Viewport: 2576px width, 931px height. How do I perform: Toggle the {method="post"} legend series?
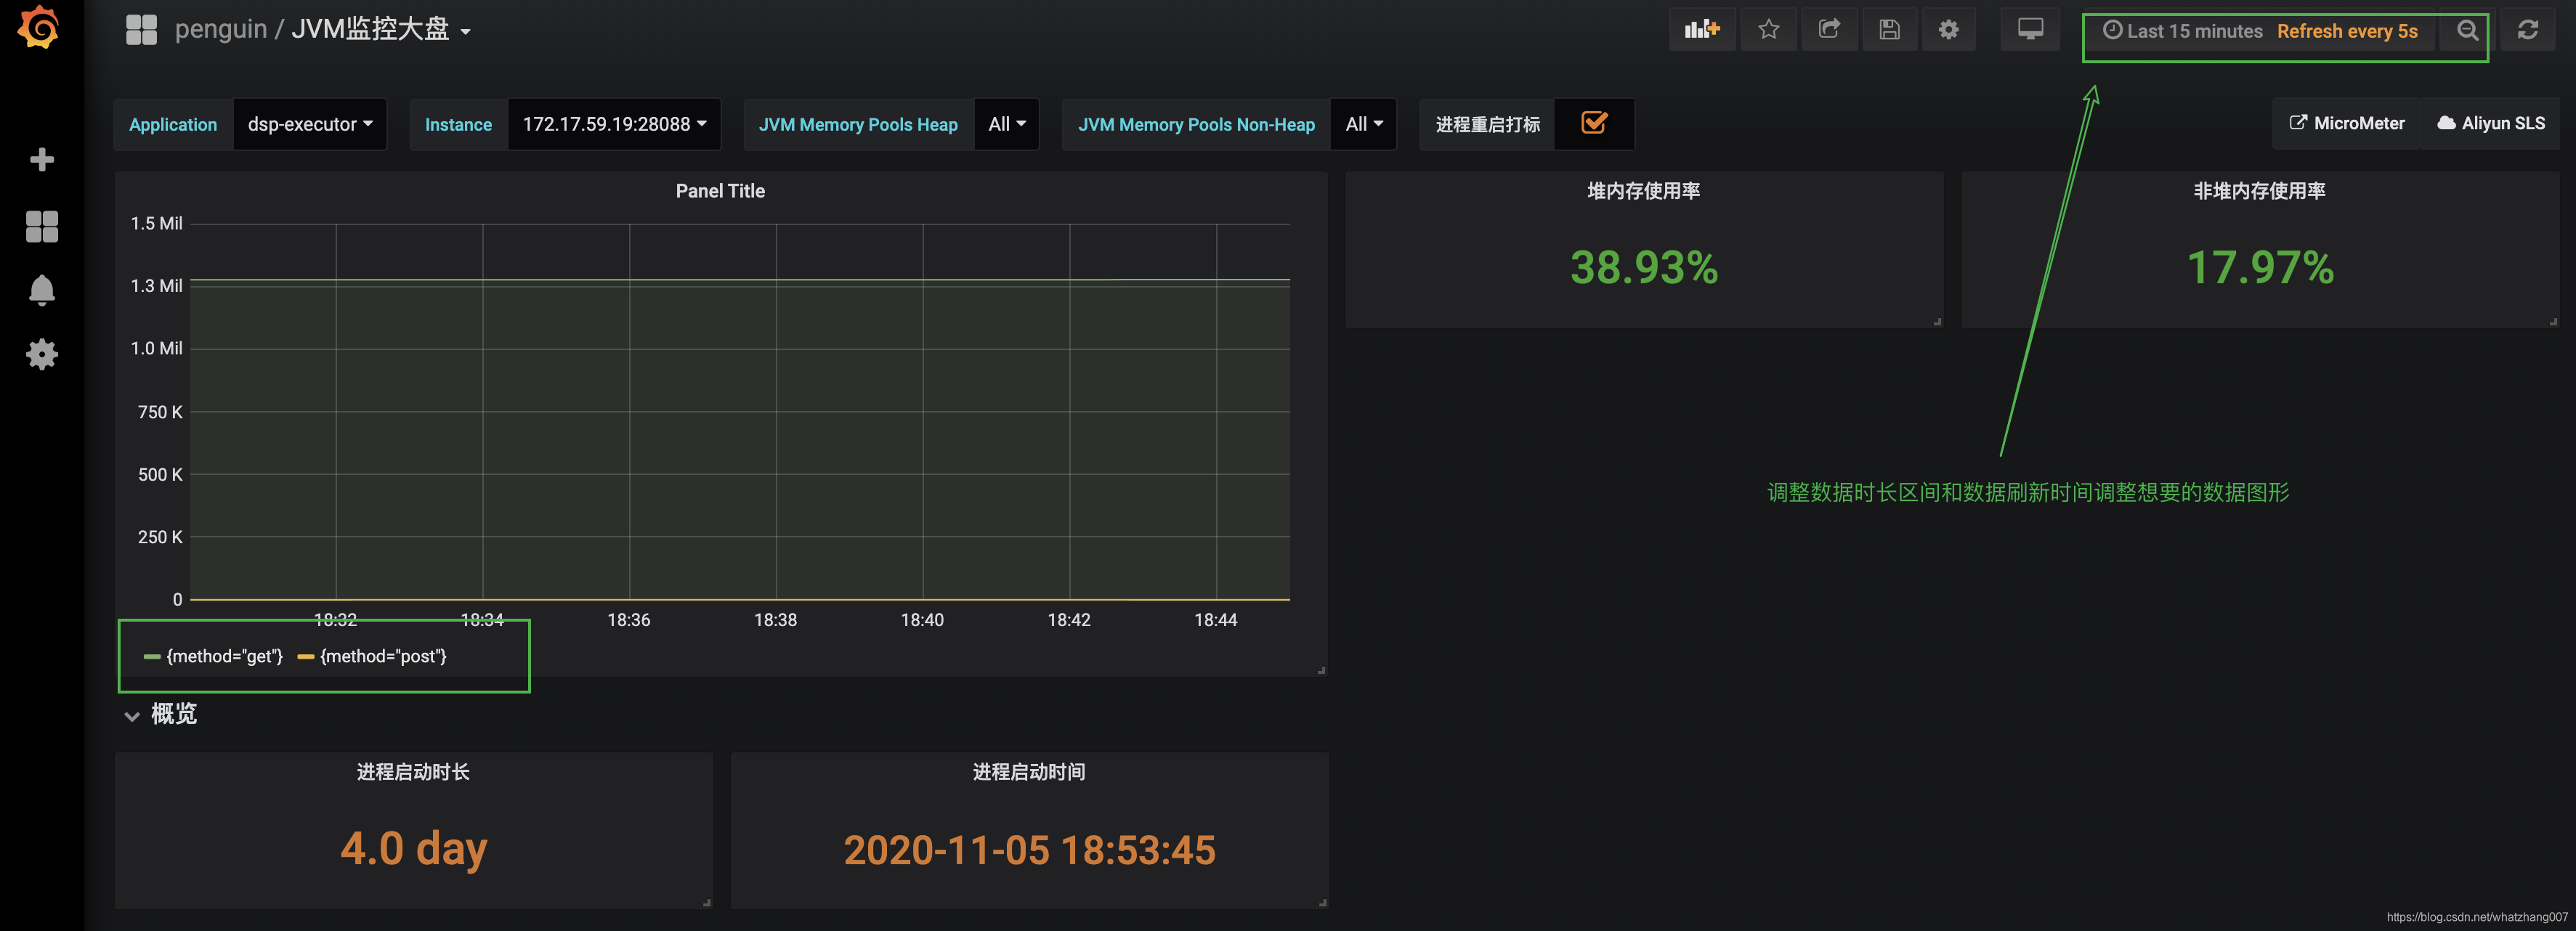383,656
